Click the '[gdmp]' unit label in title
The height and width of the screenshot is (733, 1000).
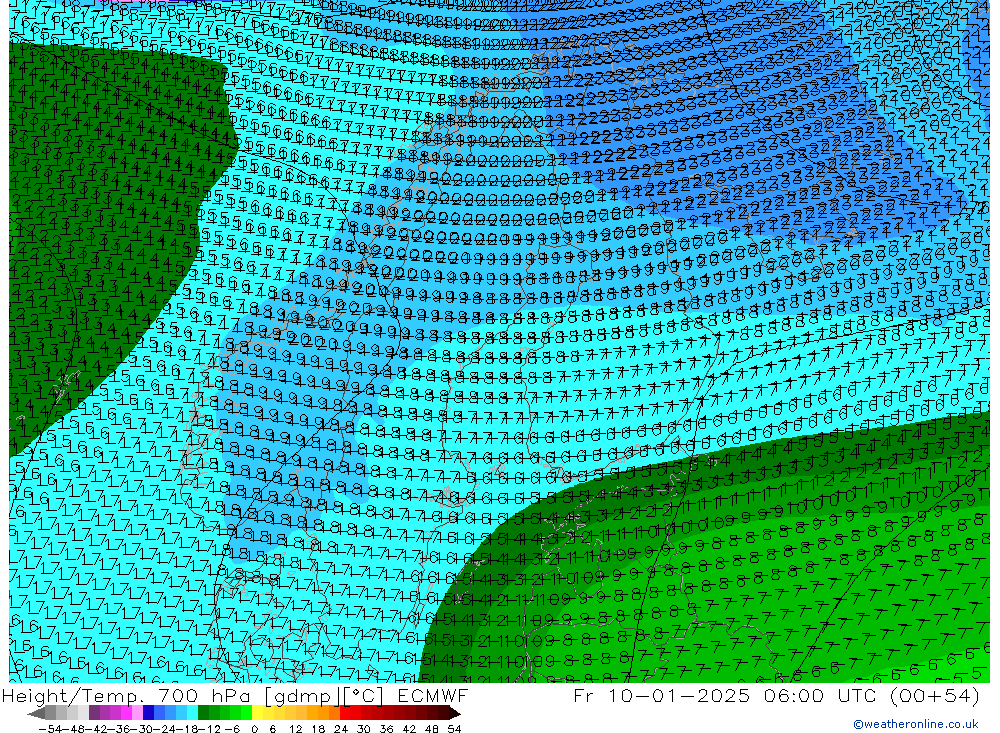pos(302,697)
